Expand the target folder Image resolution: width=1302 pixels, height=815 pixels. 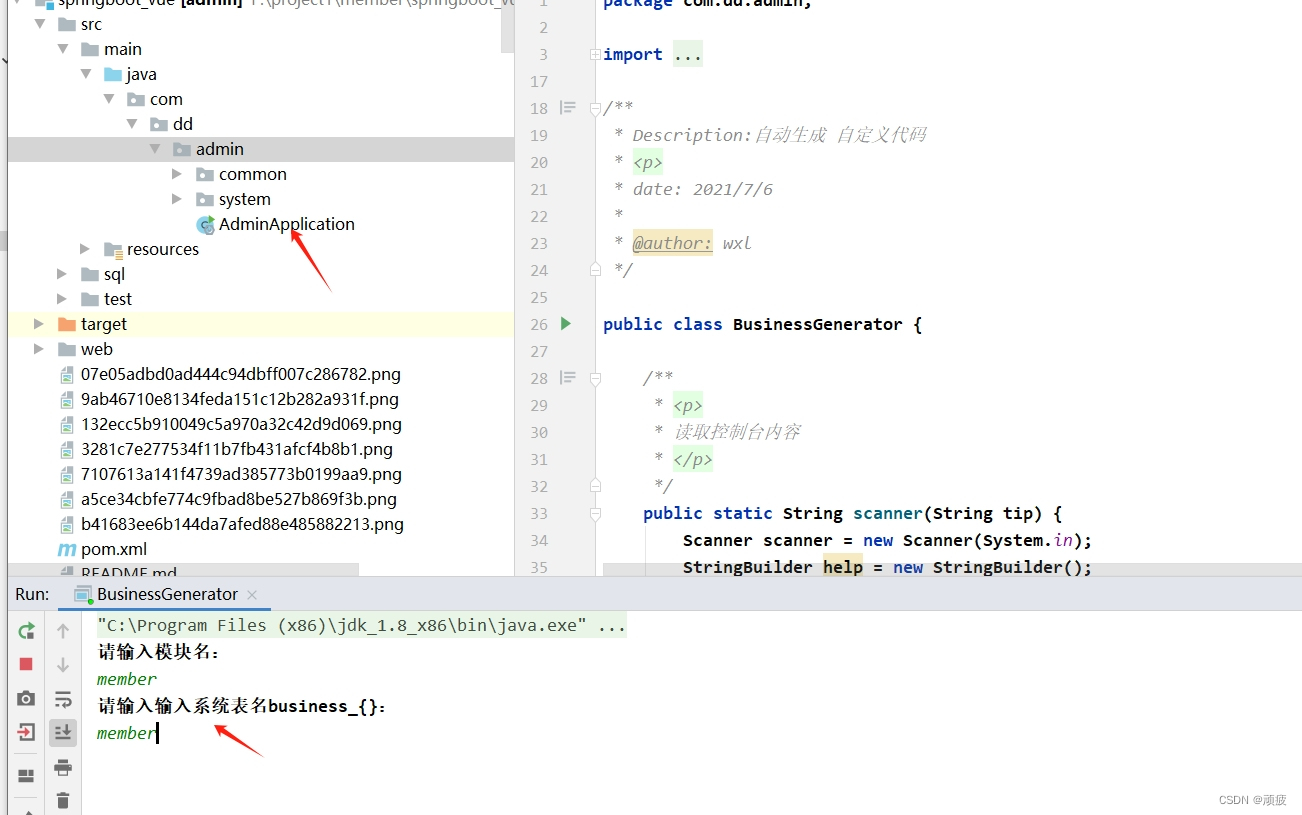(x=39, y=324)
